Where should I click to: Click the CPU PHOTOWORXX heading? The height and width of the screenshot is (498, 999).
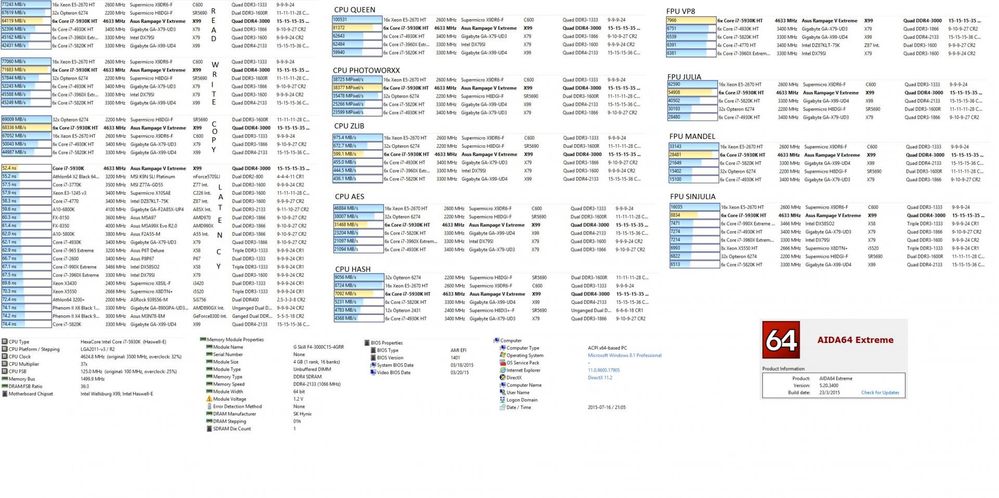(366, 69)
